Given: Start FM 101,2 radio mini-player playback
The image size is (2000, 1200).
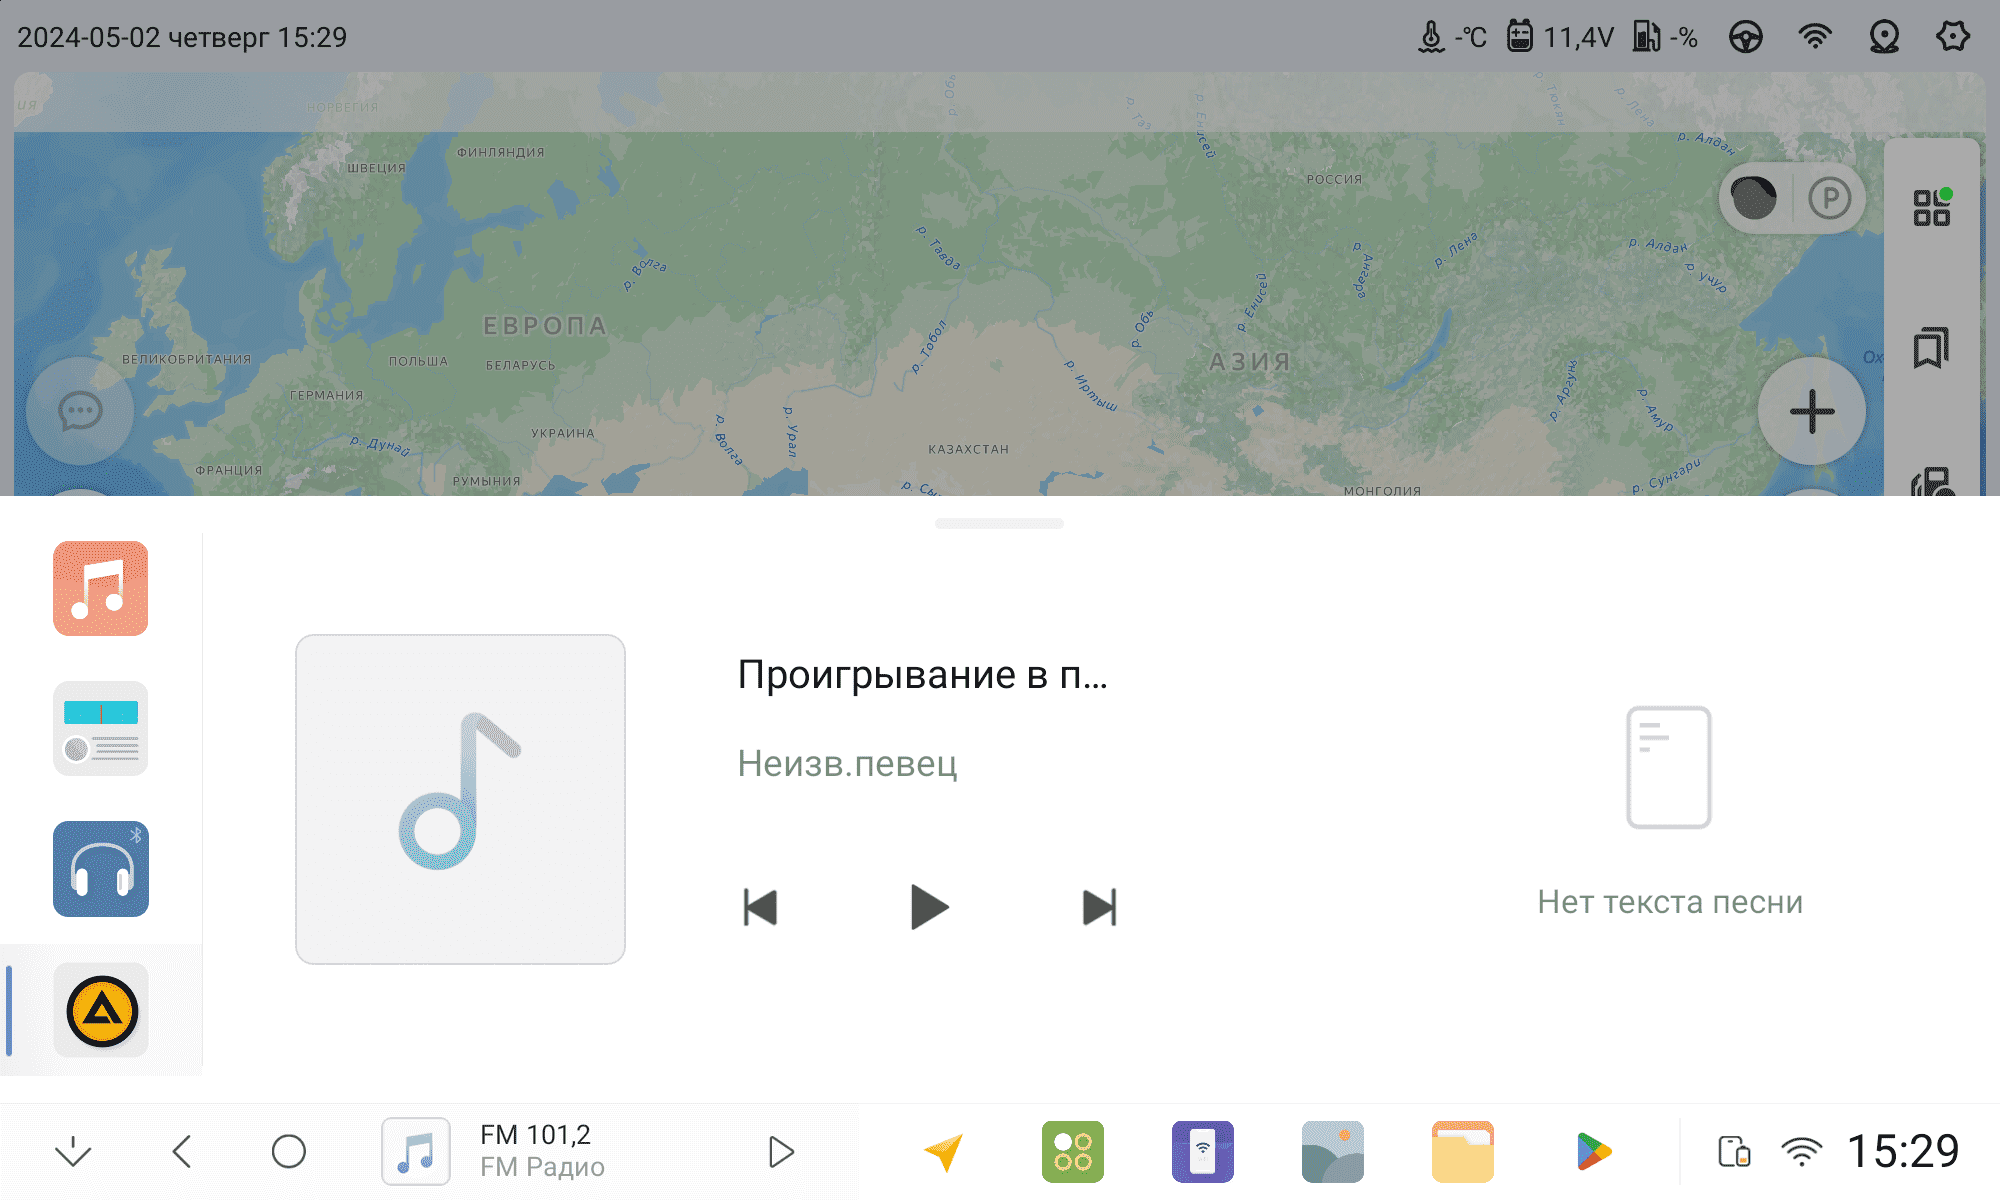Looking at the screenshot, I should click(x=781, y=1151).
